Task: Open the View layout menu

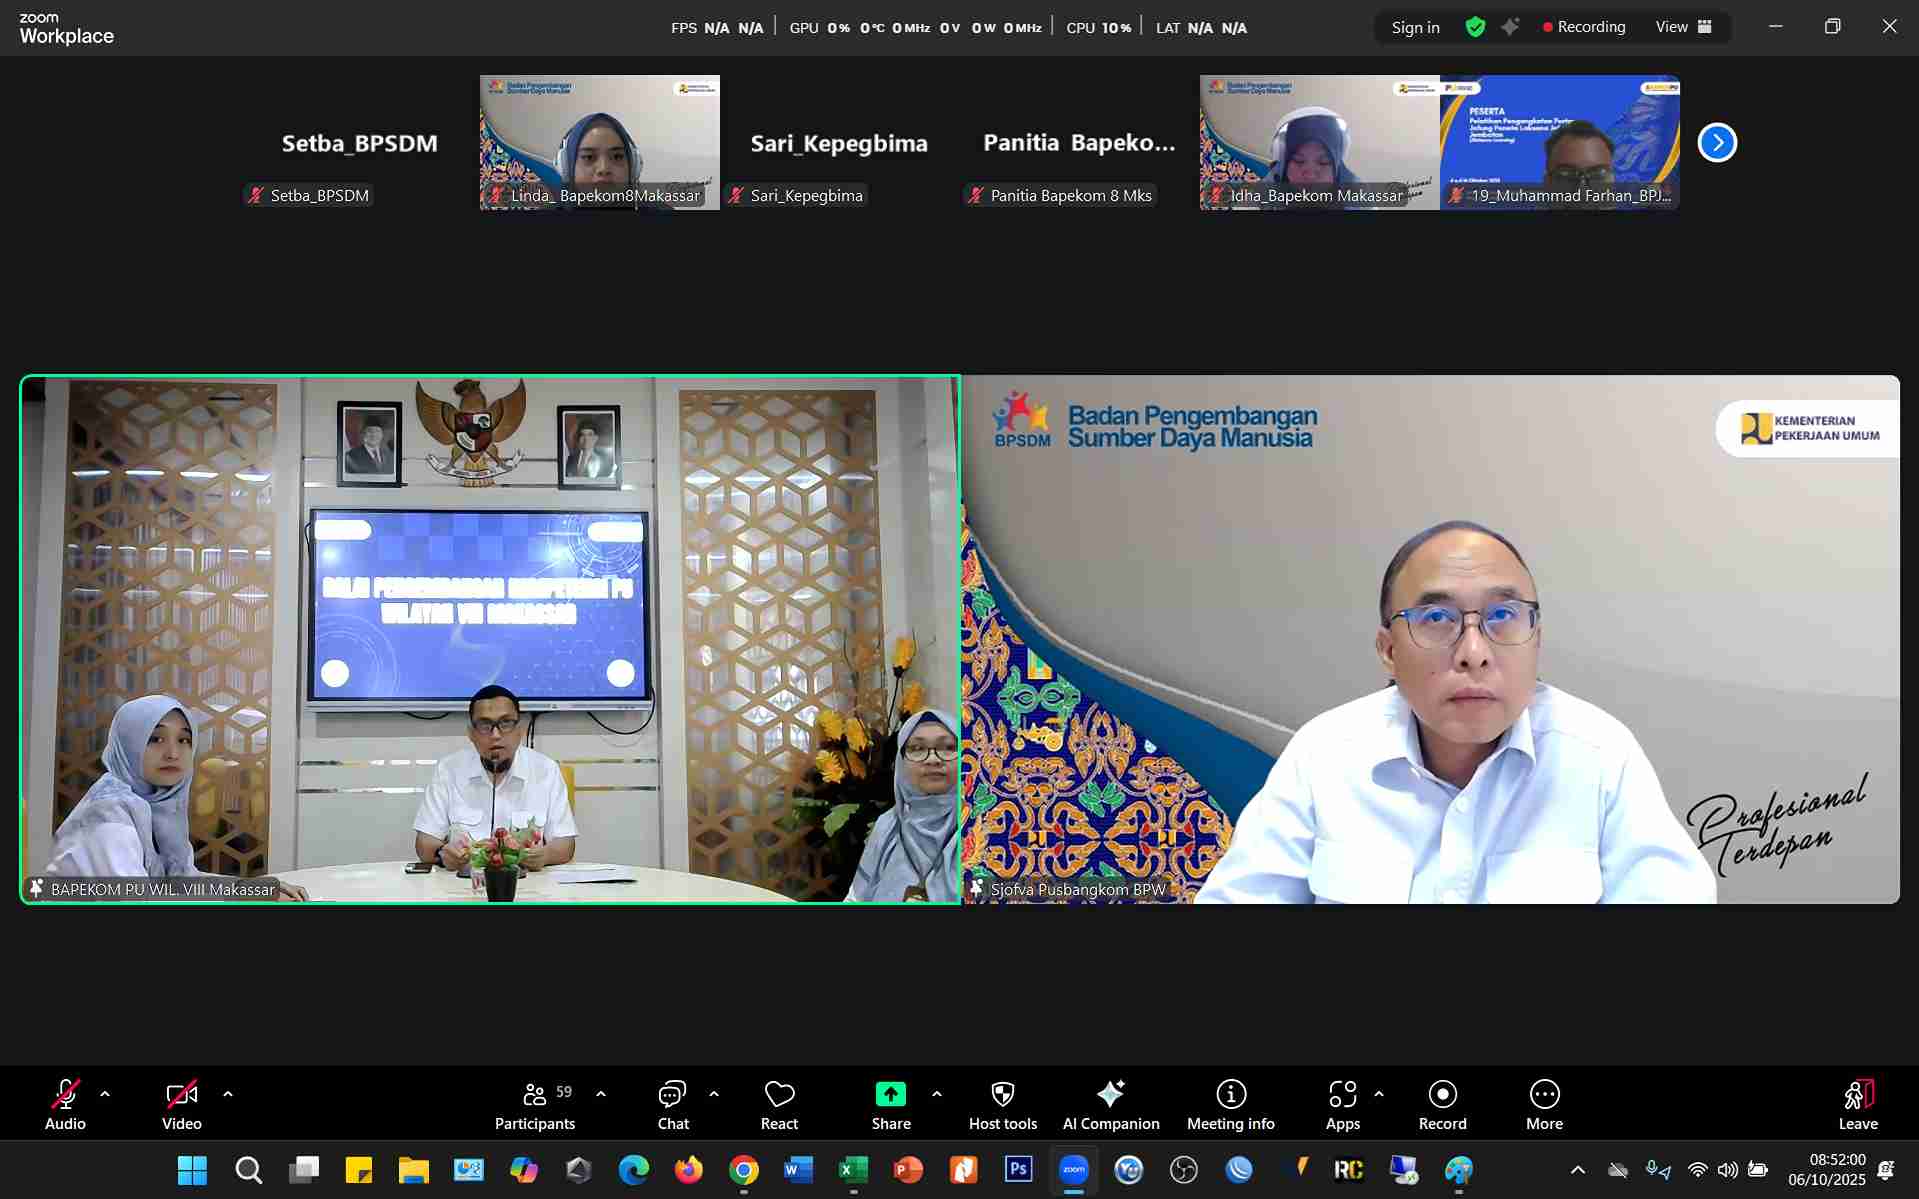Action: point(1683,27)
